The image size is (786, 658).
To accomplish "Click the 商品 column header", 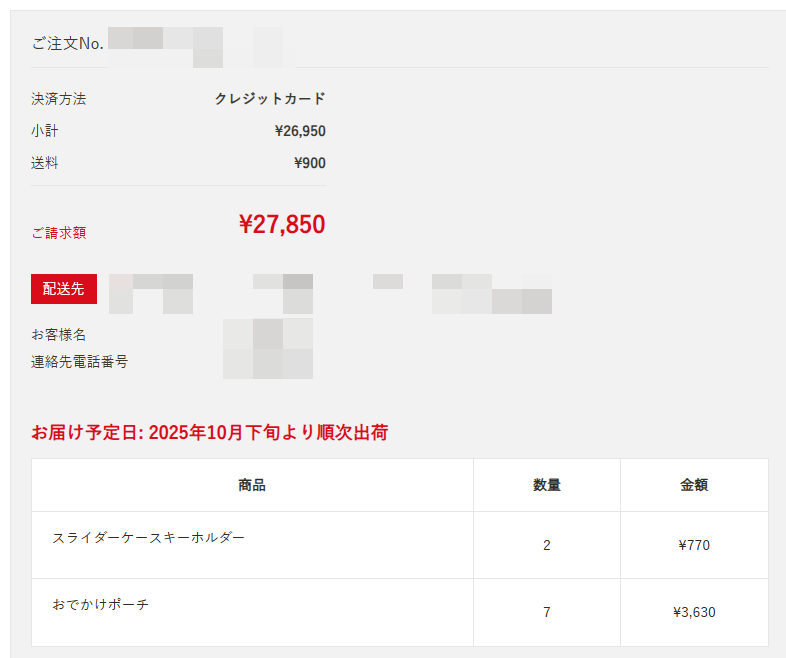I will coord(252,485).
